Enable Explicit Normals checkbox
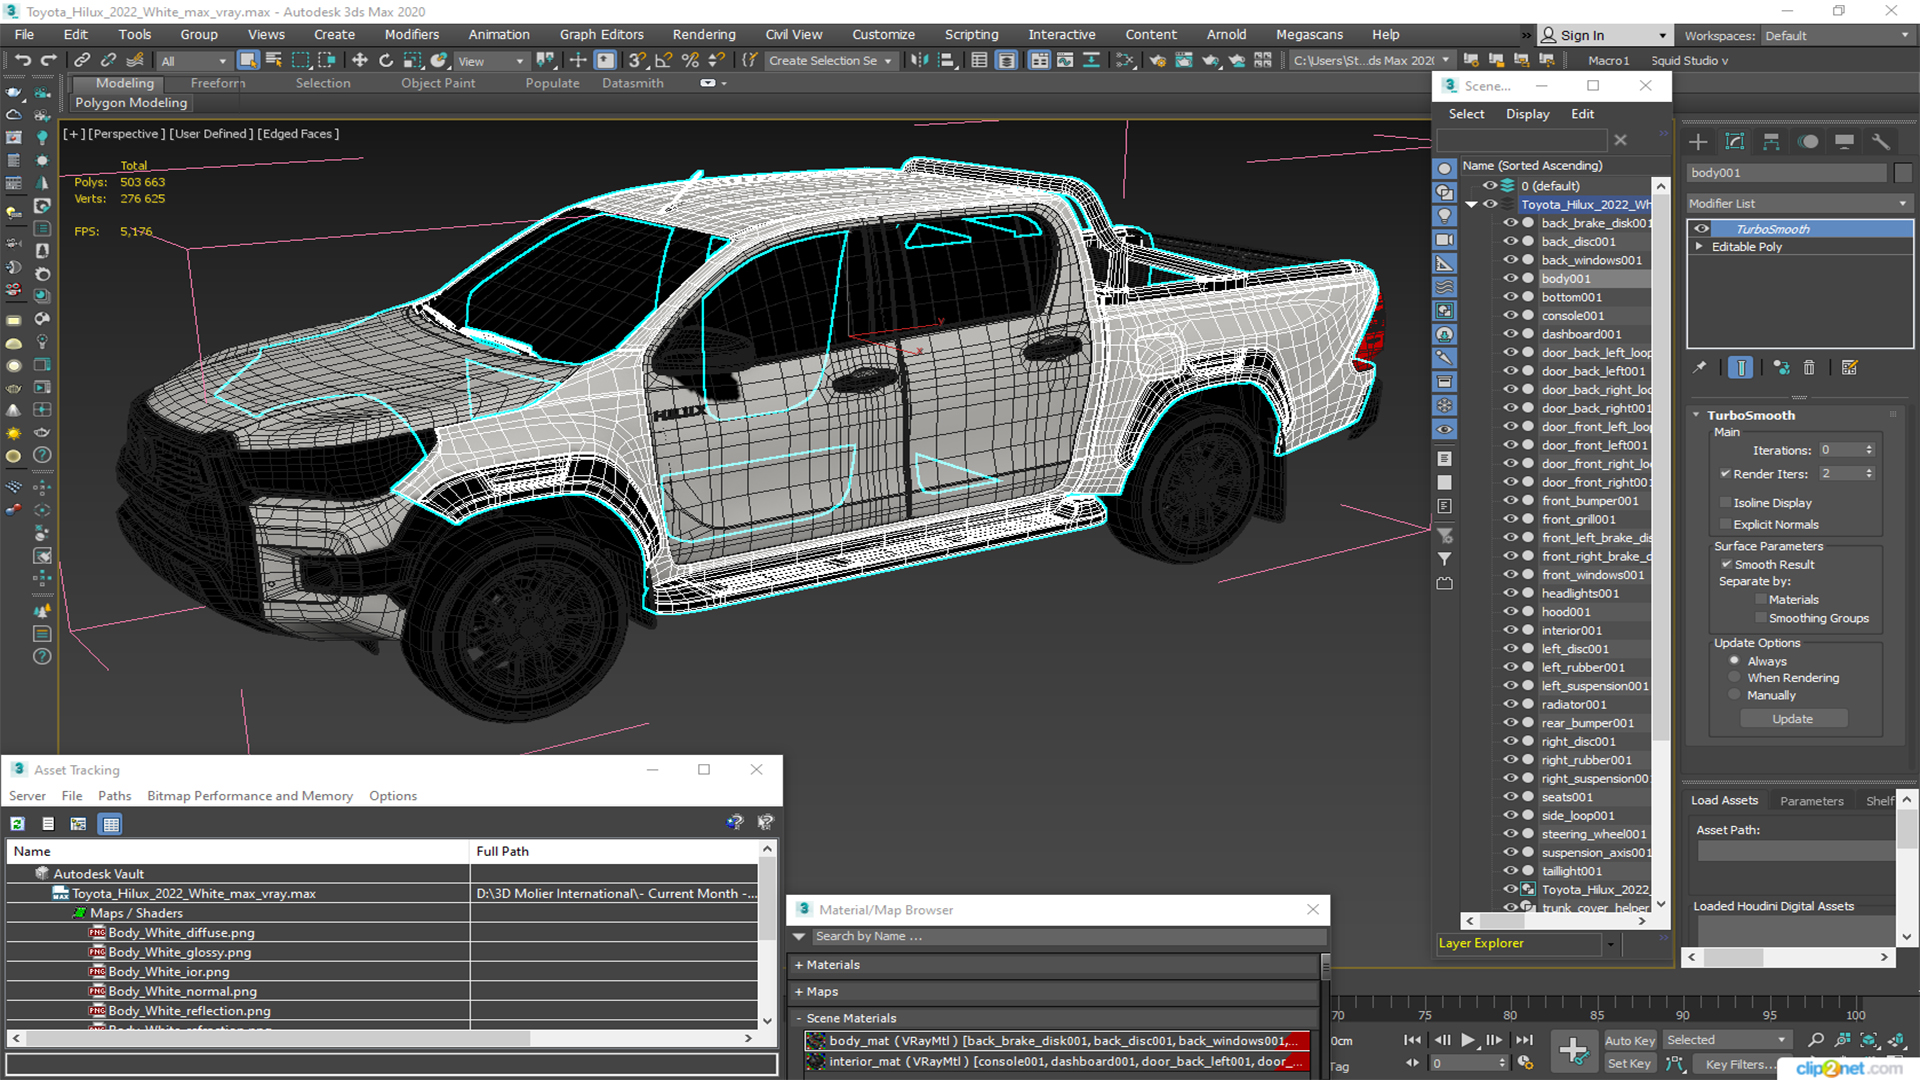Viewport: 1920px width, 1080px height. coord(1726,525)
